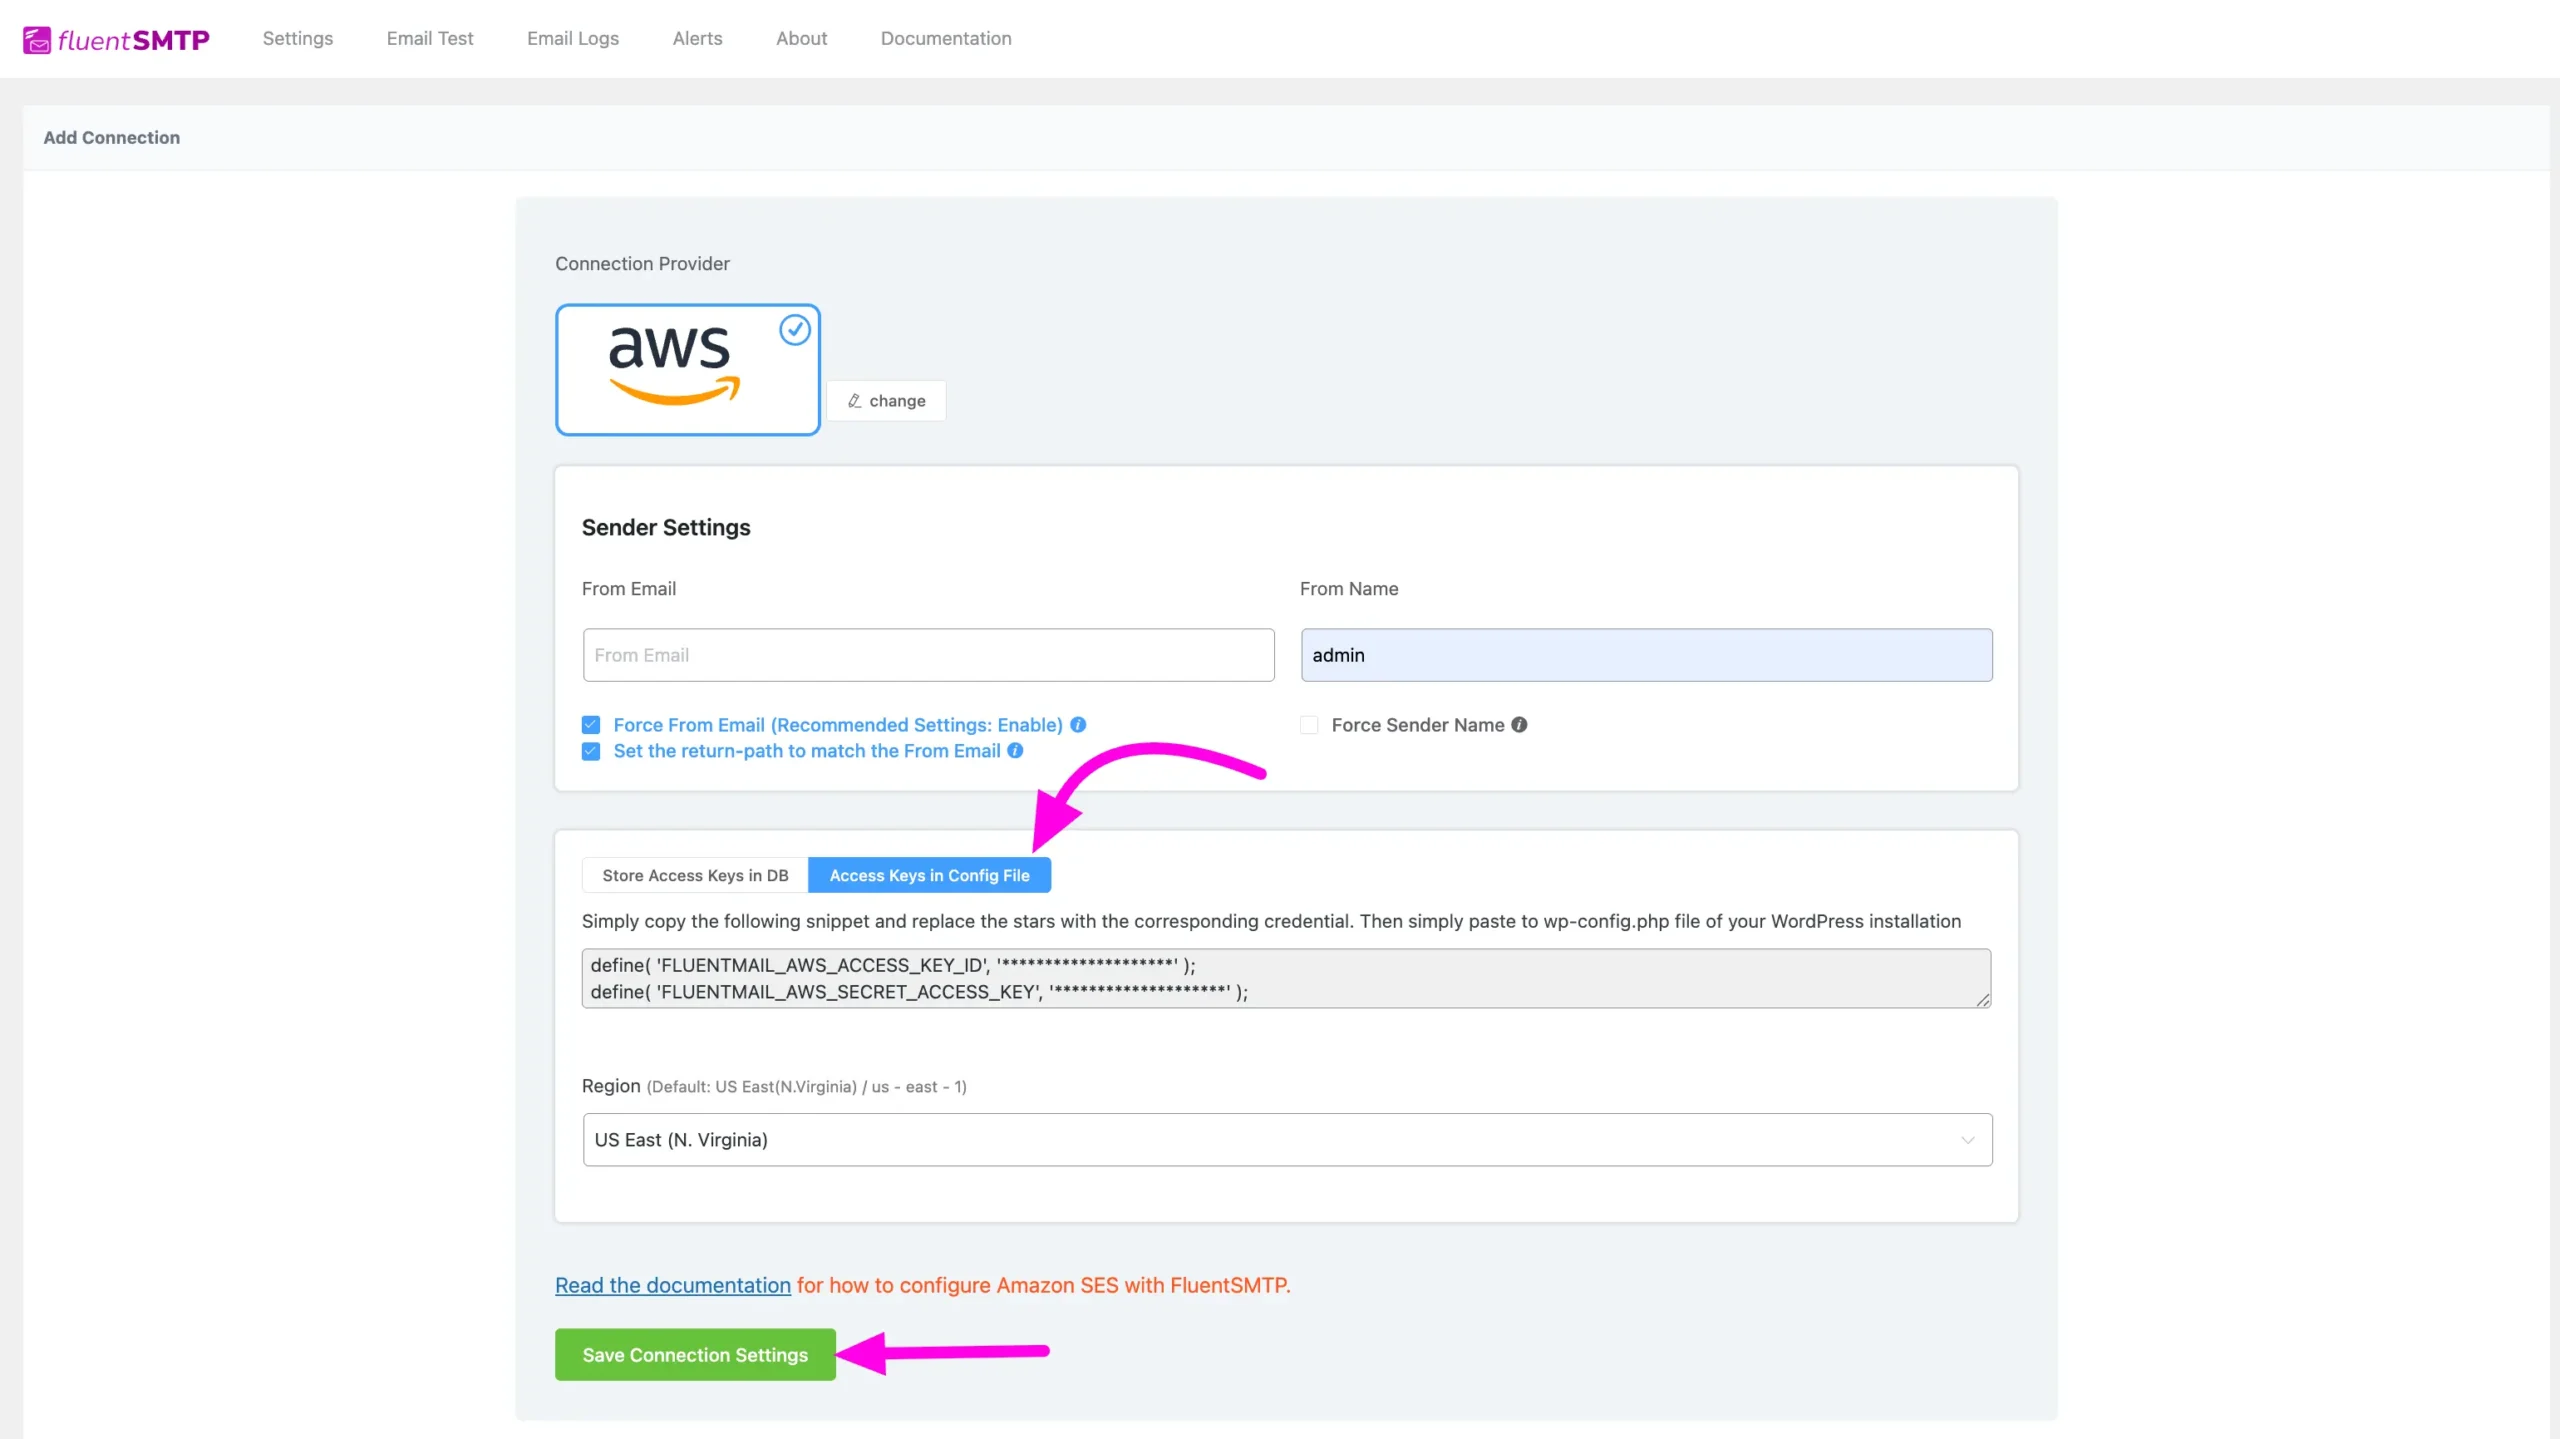The width and height of the screenshot is (2560, 1439).
Task: Click the snippet textarea resize handle
Action: 1982,999
